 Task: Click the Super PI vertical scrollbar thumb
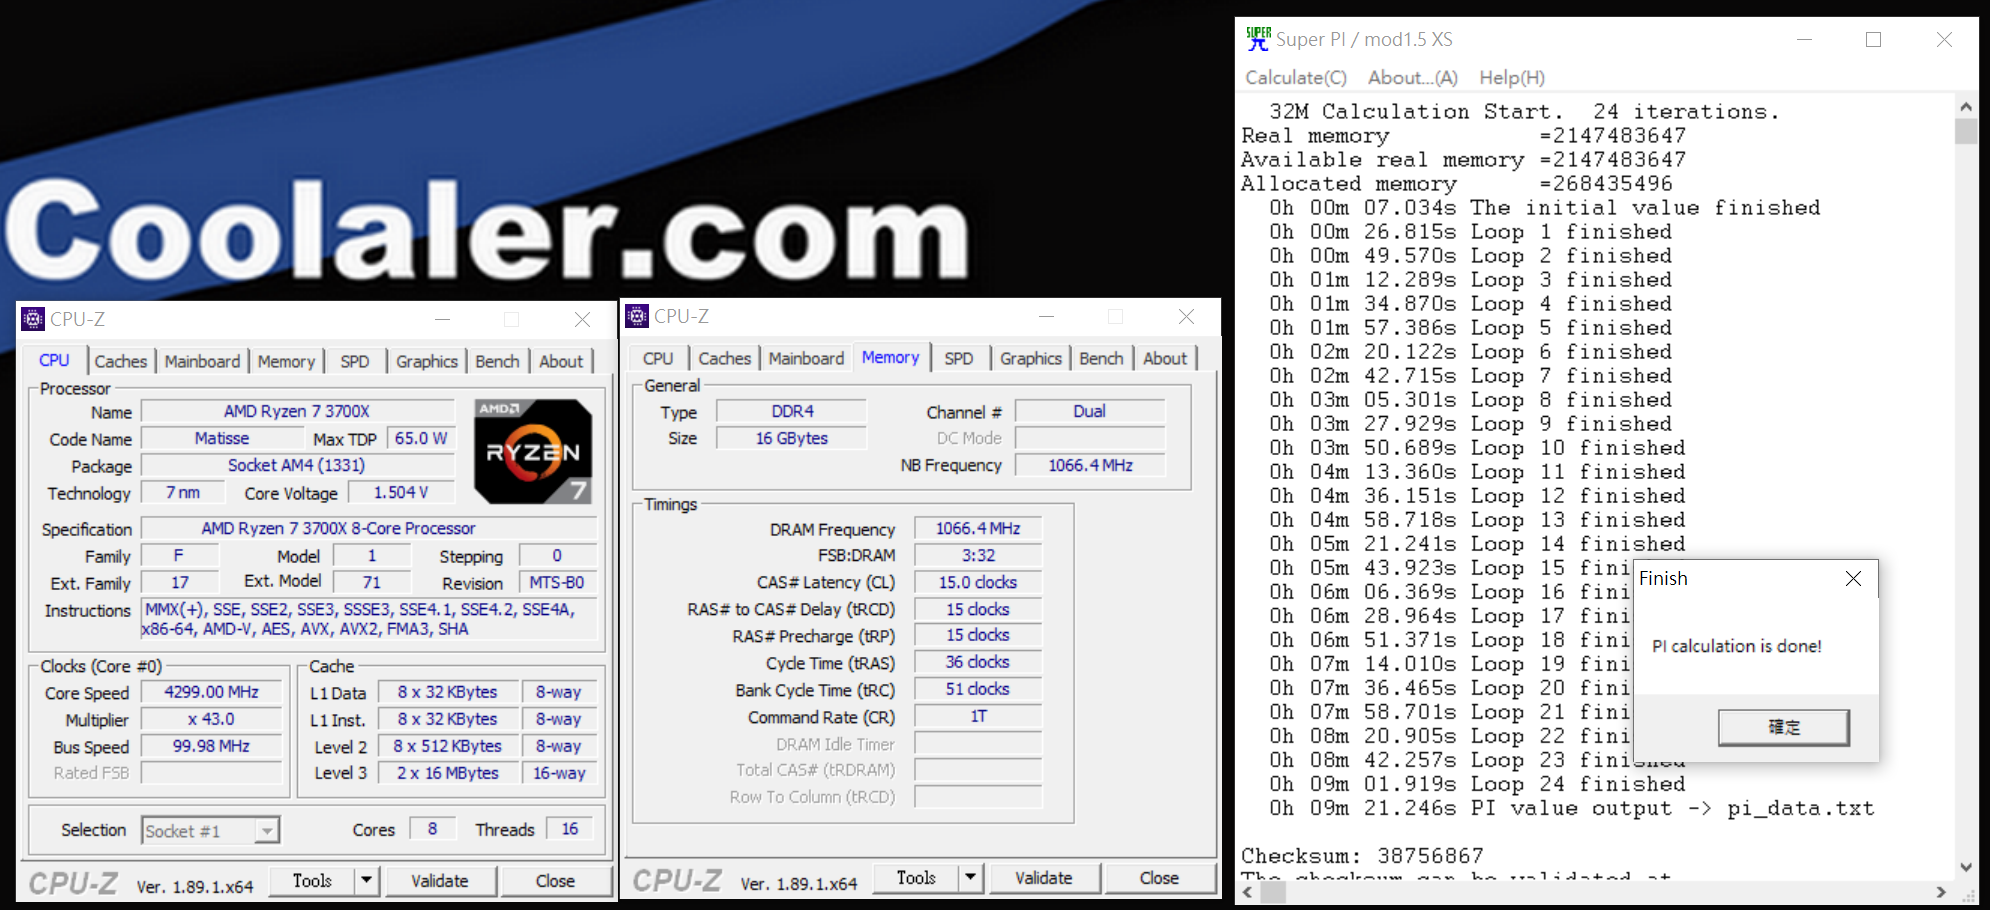(1966, 131)
